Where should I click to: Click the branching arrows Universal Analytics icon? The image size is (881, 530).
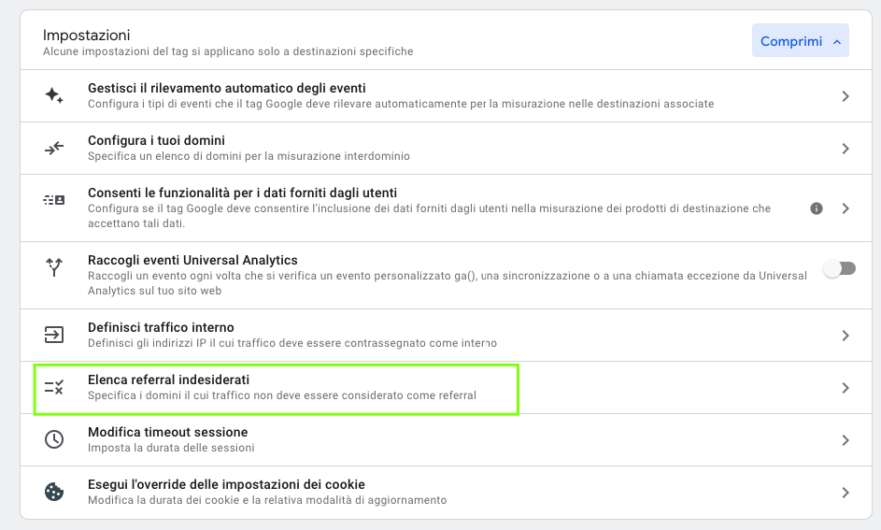coord(54,268)
